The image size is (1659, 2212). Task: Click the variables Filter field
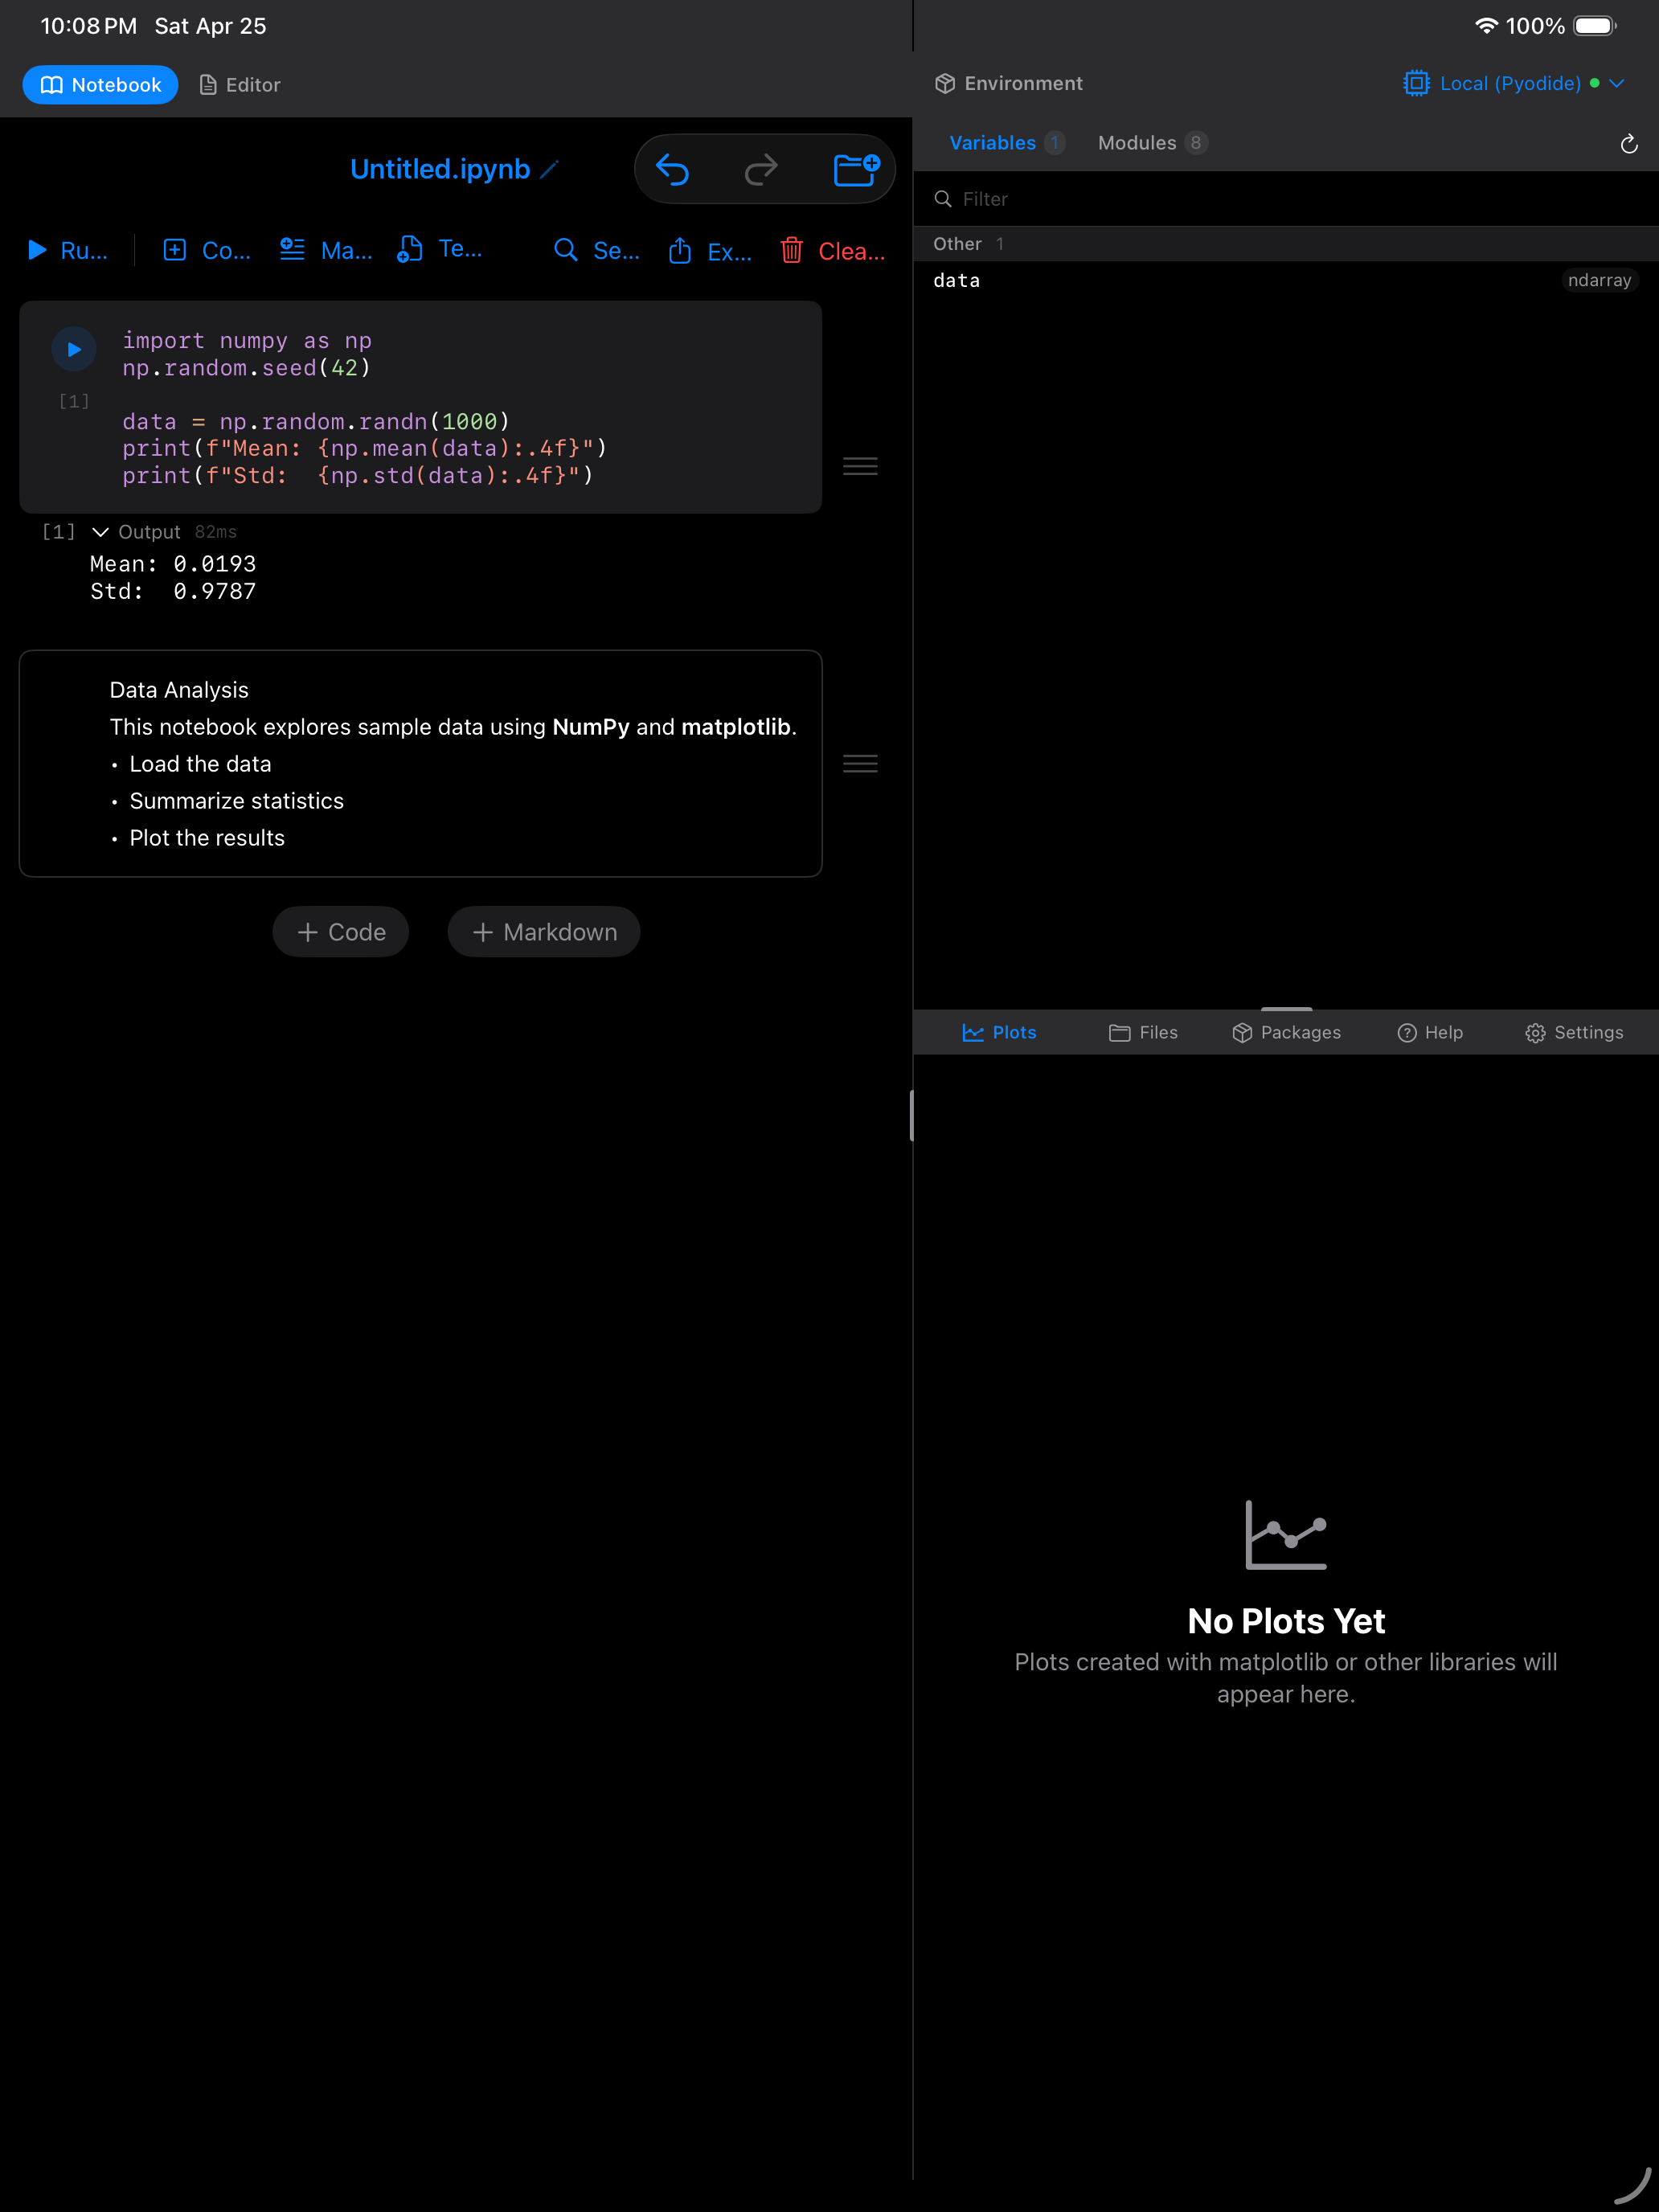click(x=1286, y=199)
